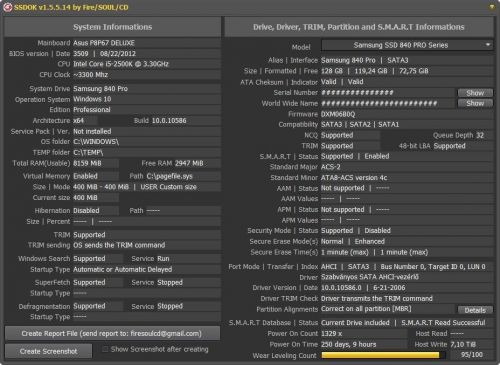Click Power On Time 250 days, 9 hours
500x365 pixels.
pos(348,344)
